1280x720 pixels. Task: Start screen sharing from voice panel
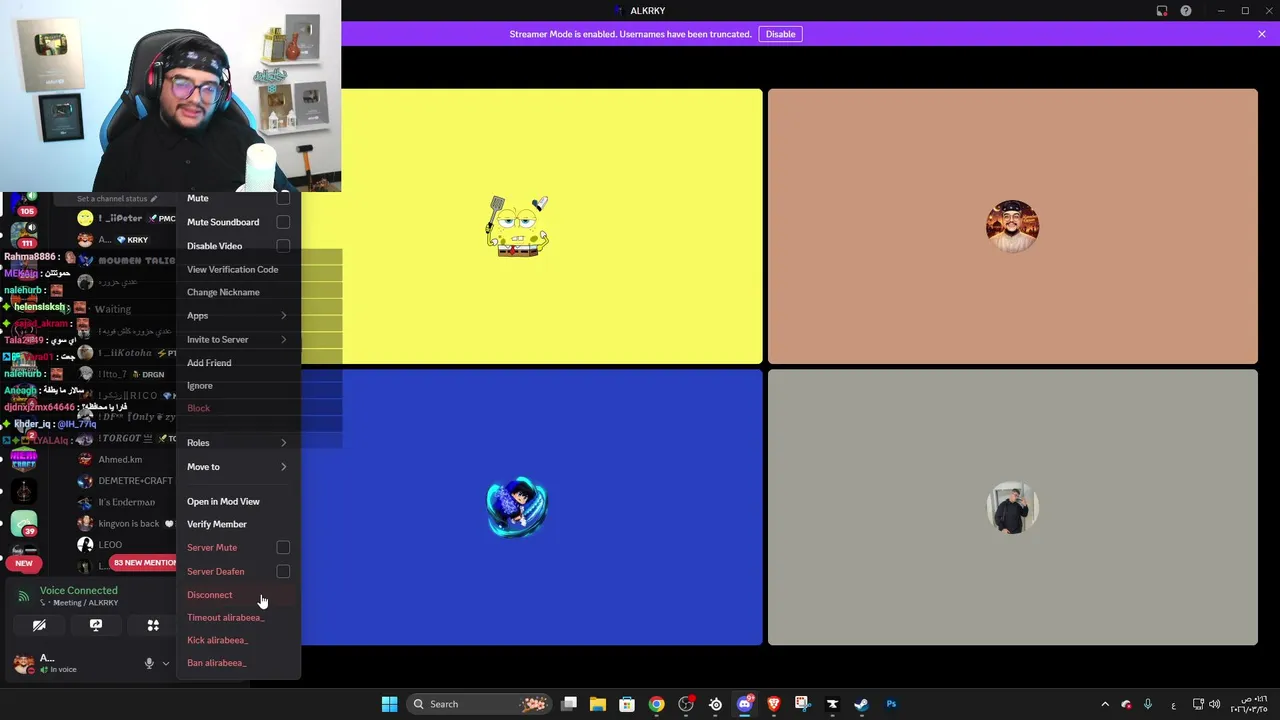tap(96, 625)
